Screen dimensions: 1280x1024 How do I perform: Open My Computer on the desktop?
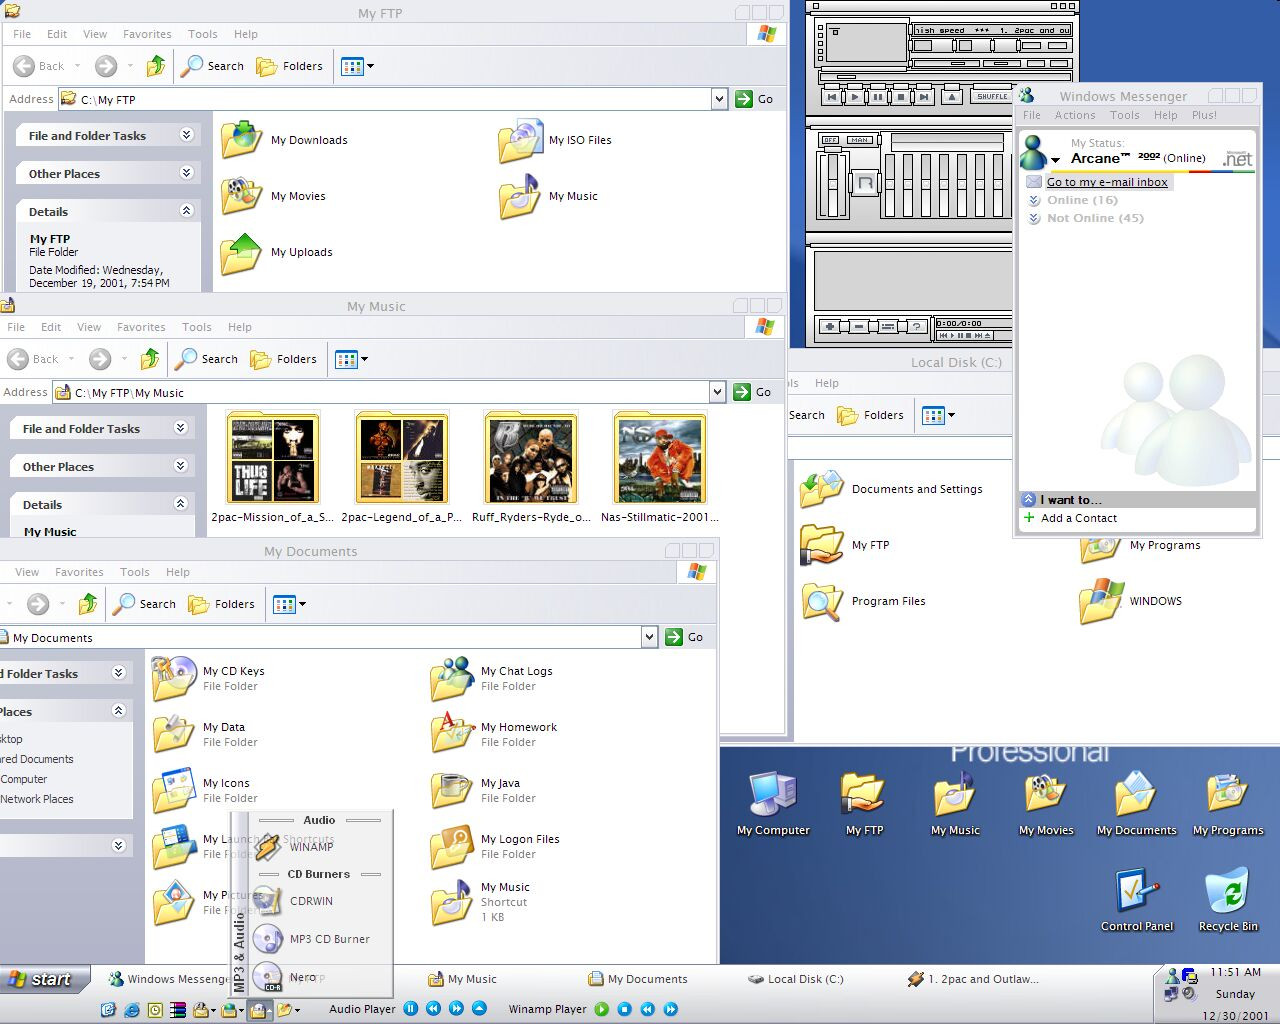point(773,803)
